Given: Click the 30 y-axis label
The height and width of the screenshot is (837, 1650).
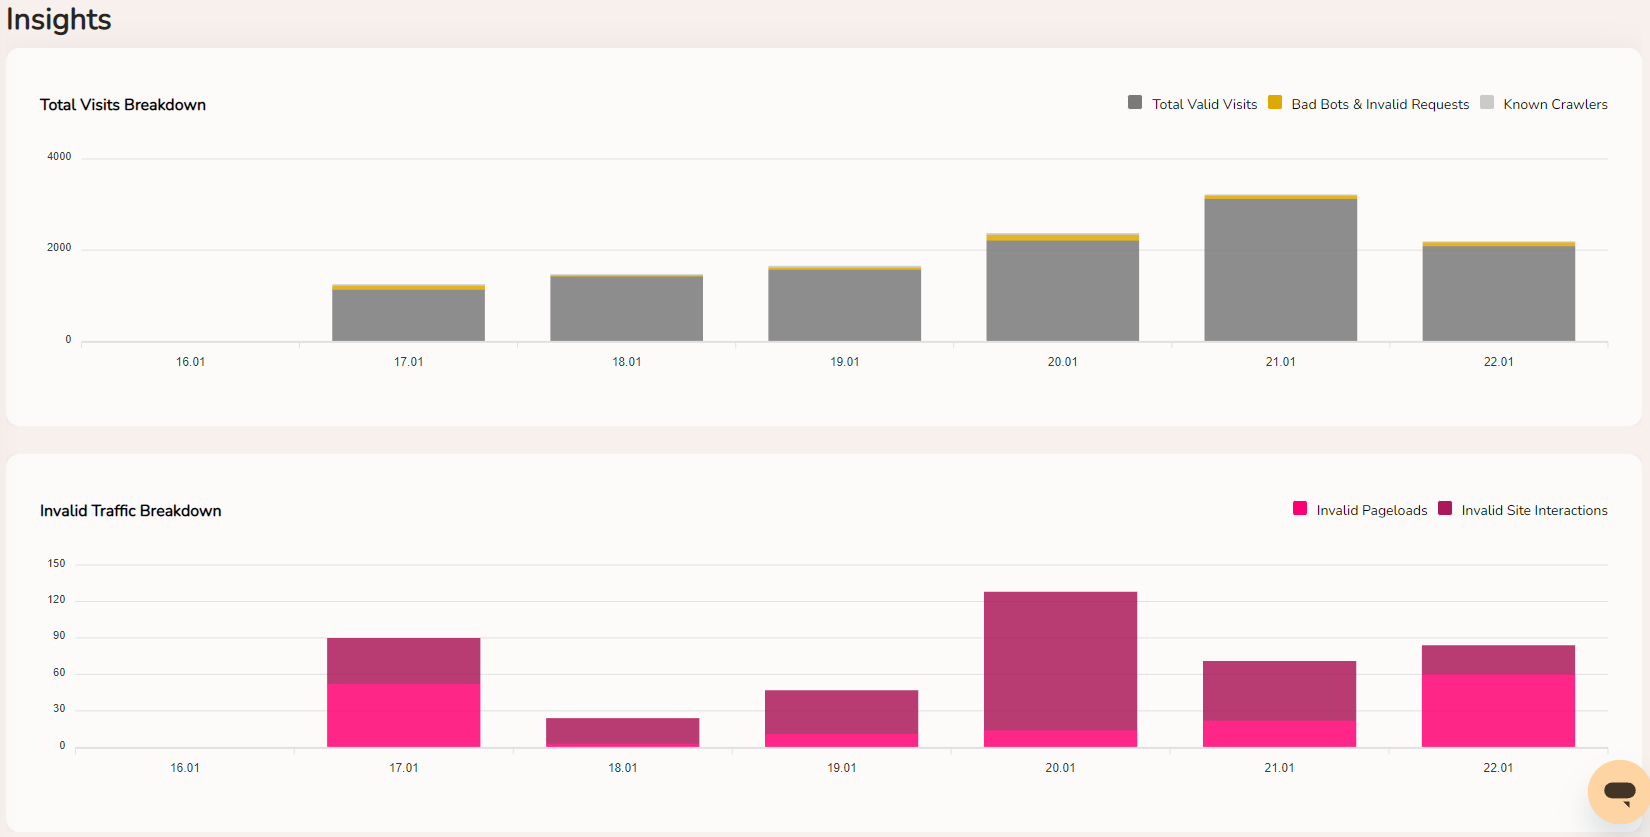Looking at the screenshot, I should 59,708.
